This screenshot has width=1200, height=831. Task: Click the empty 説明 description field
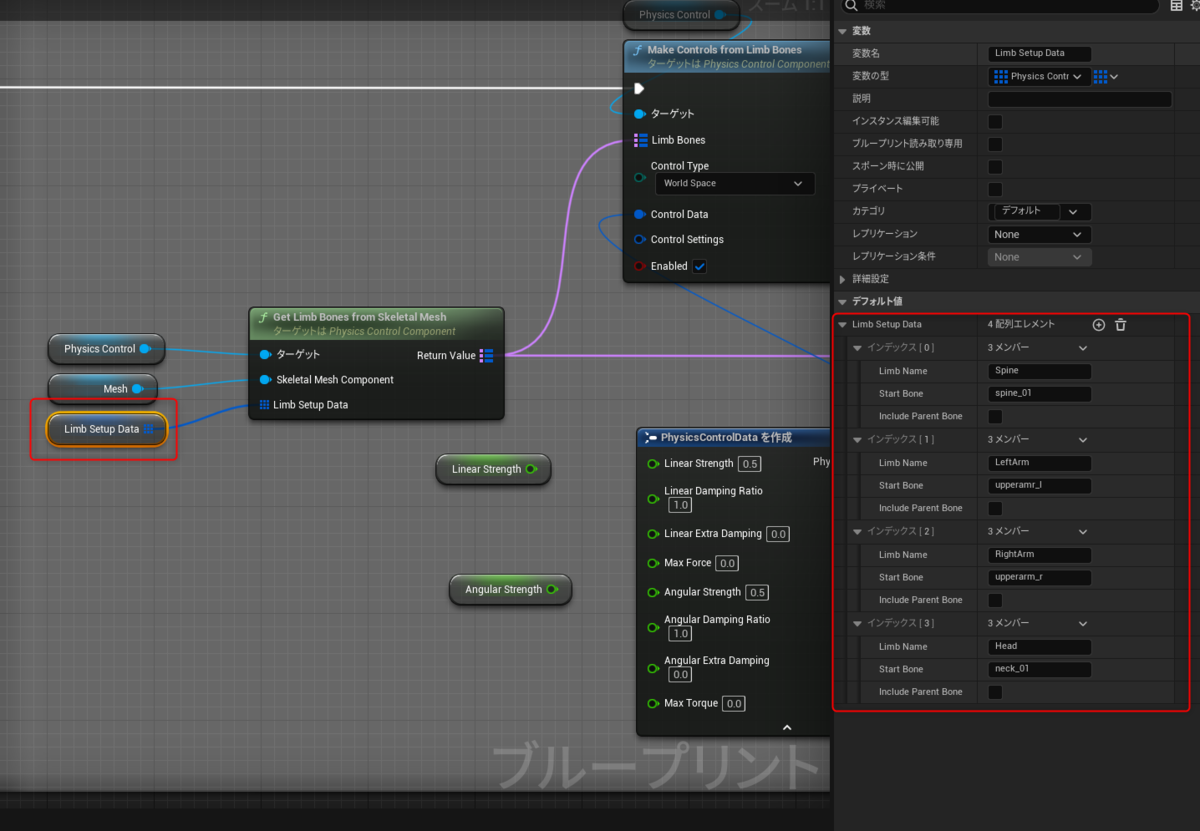click(1080, 99)
